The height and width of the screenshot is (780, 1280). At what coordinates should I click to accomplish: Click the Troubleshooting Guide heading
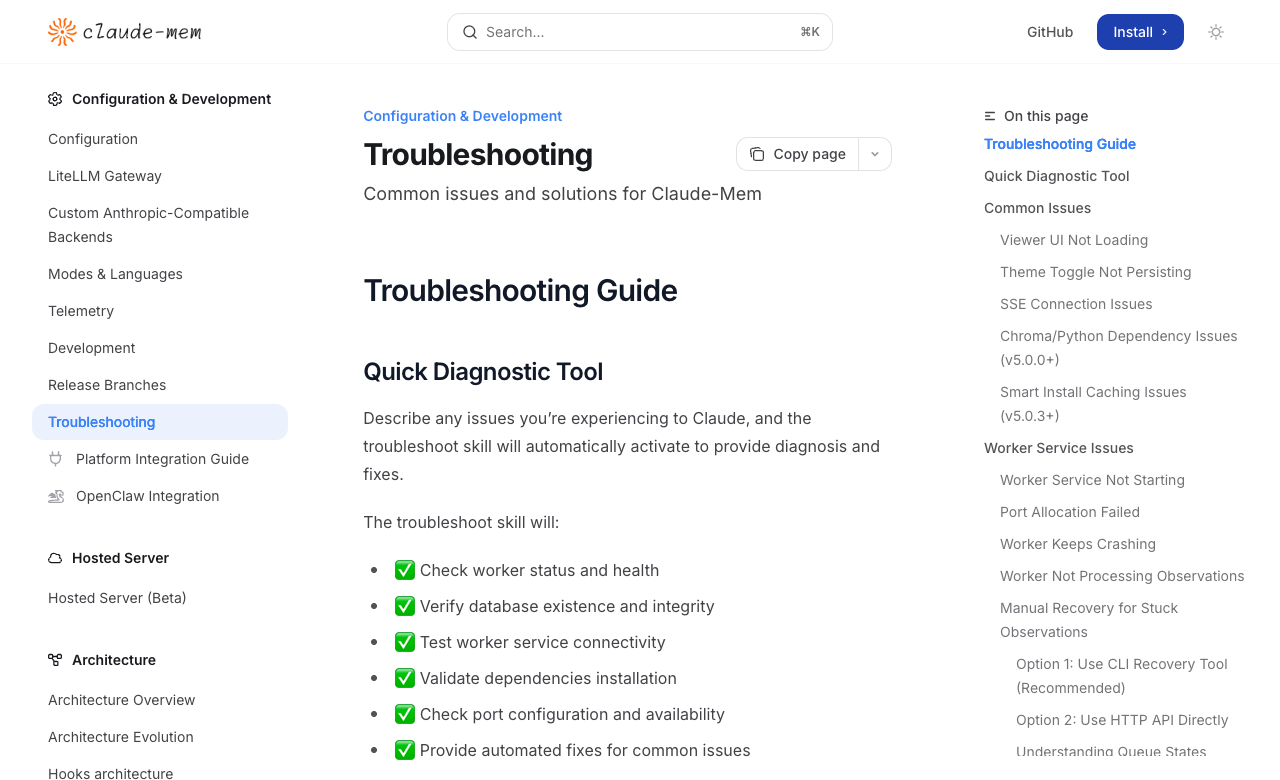click(x=520, y=291)
